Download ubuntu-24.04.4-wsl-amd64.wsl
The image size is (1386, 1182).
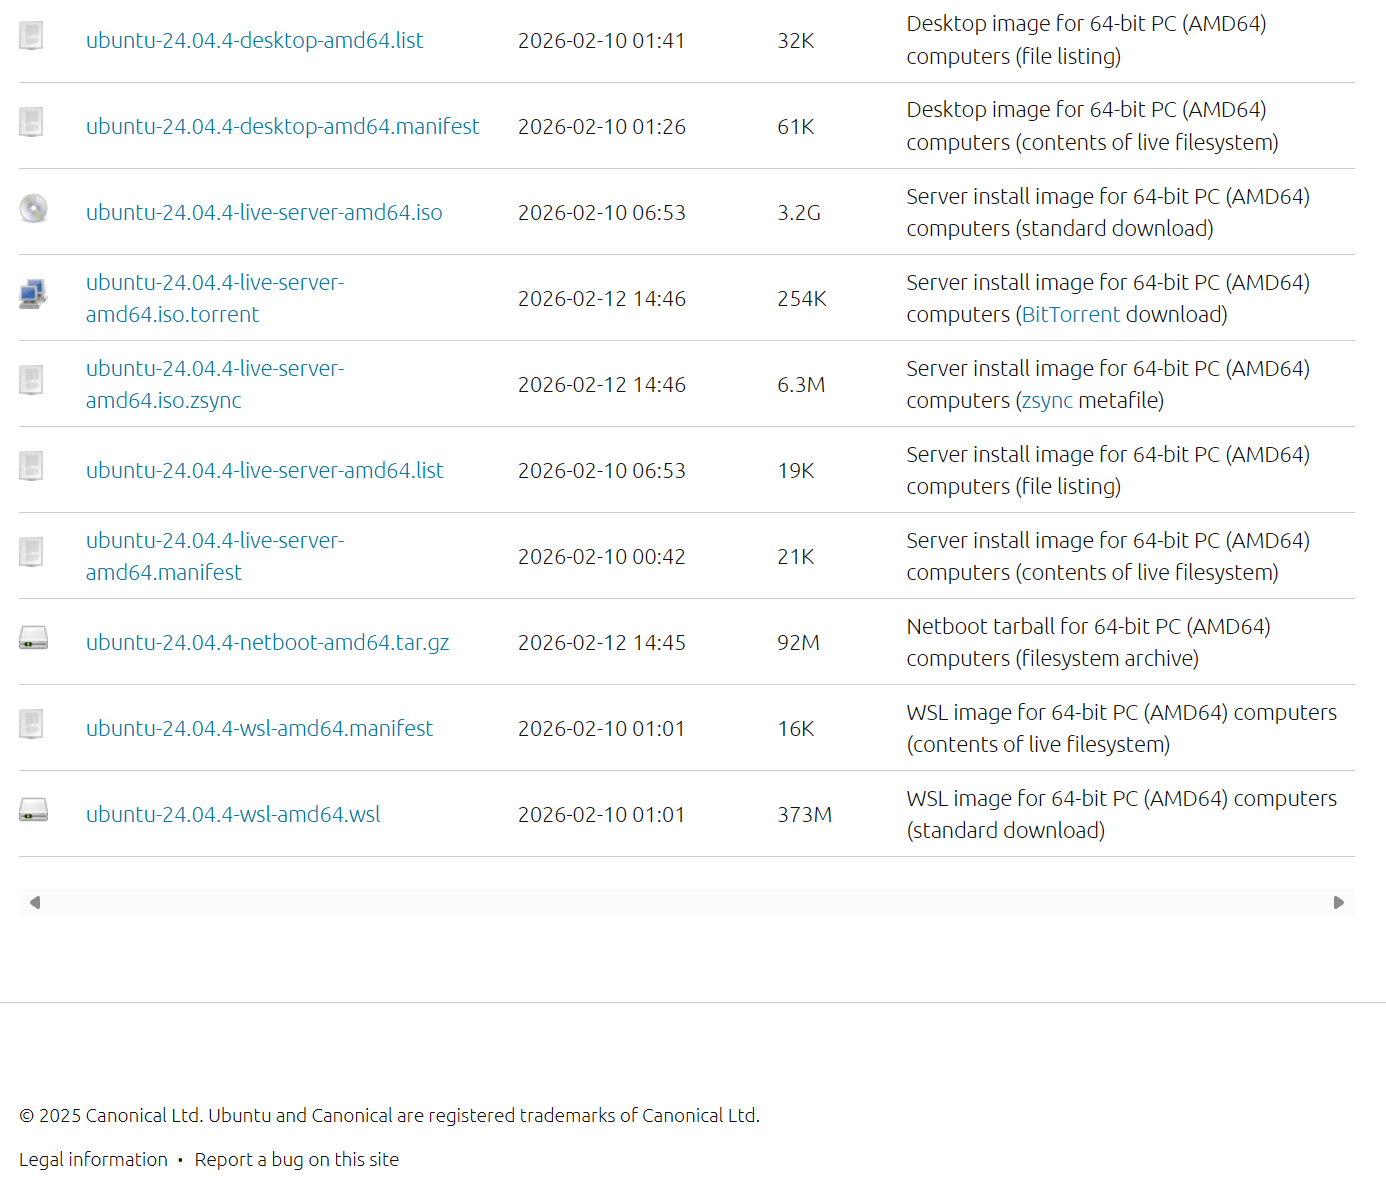[x=233, y=814]
